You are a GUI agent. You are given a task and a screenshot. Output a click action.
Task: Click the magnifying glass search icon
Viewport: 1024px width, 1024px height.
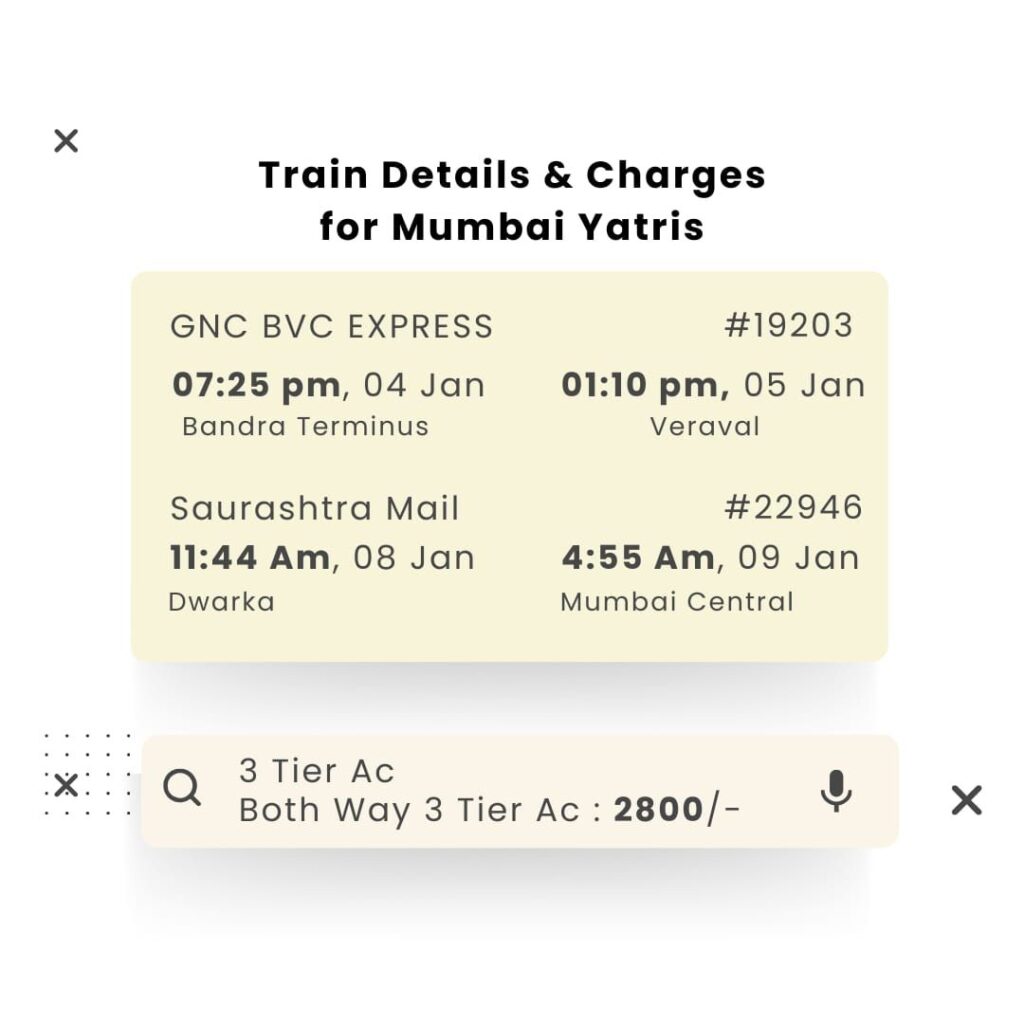[182, 789]
